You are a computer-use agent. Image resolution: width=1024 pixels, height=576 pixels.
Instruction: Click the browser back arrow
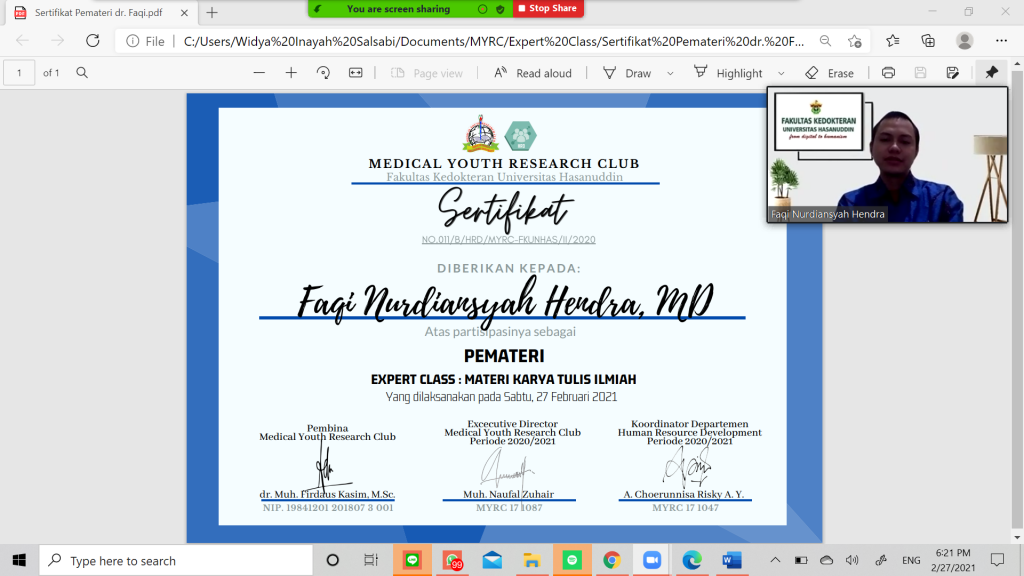coord(22,40)
